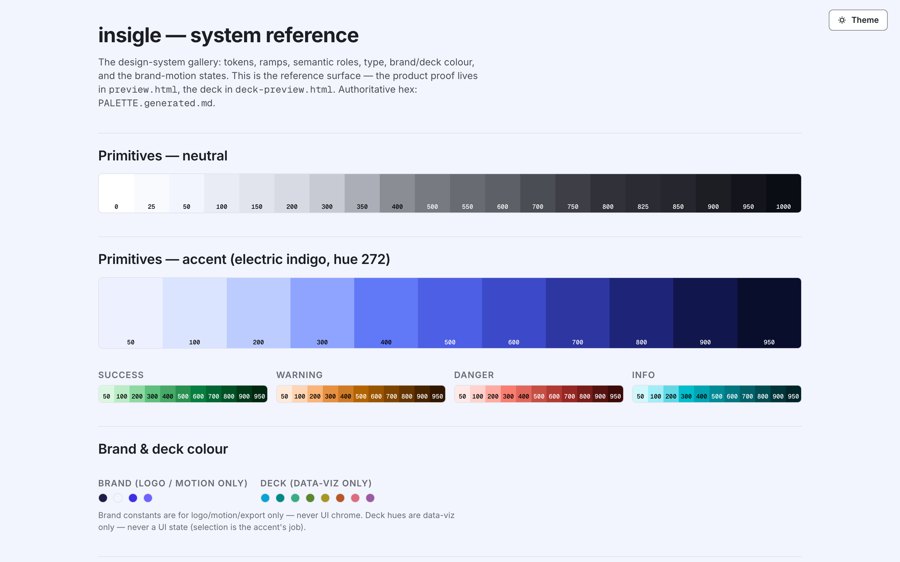Click the deck-preview.html code text

pos(284,90)
